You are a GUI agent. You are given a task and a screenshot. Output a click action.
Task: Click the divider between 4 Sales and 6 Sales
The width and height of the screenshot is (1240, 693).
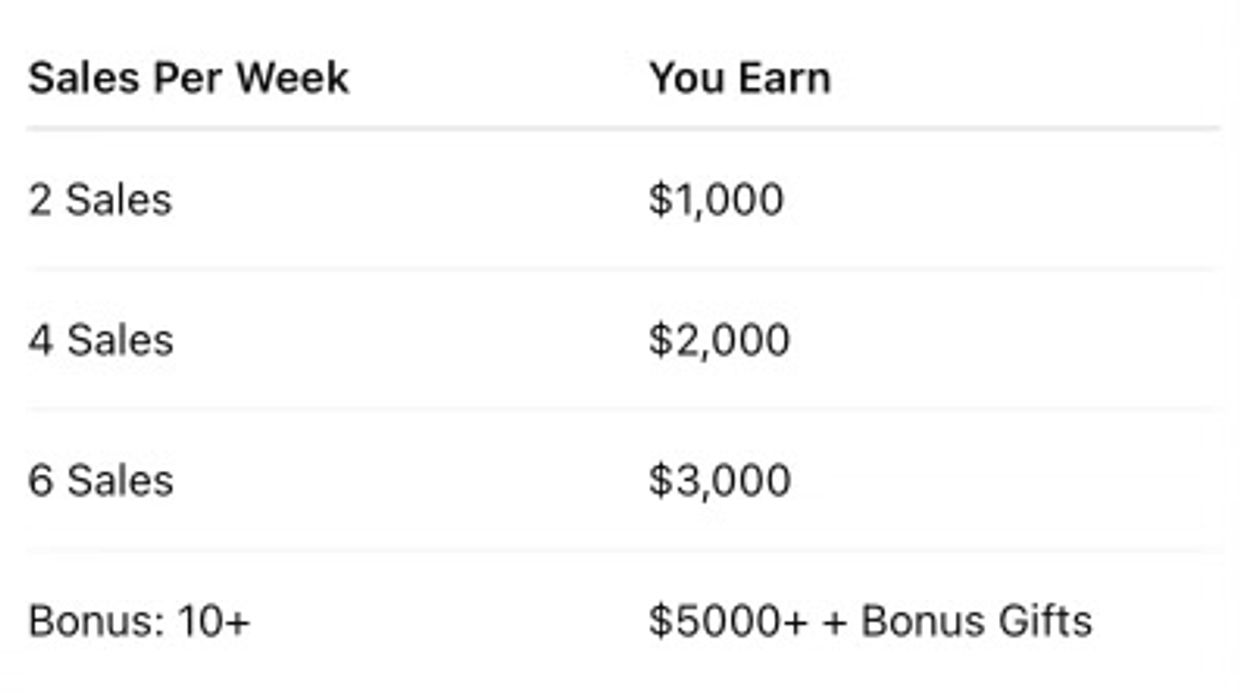tap(622, 409)
